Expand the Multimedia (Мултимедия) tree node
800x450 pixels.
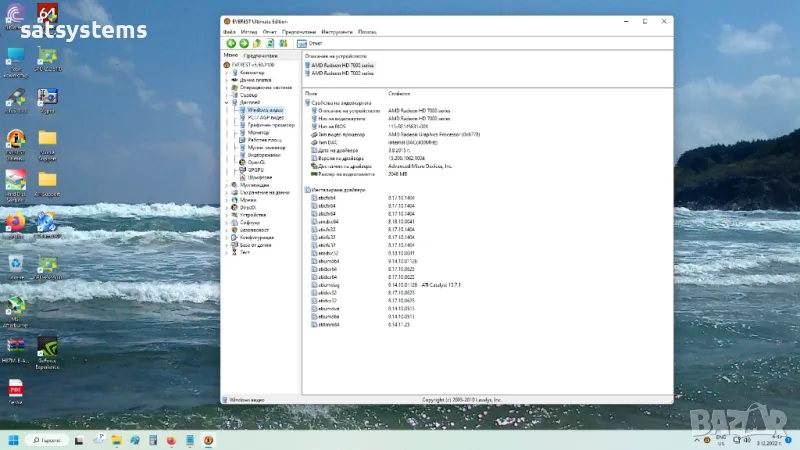(227, 185)
